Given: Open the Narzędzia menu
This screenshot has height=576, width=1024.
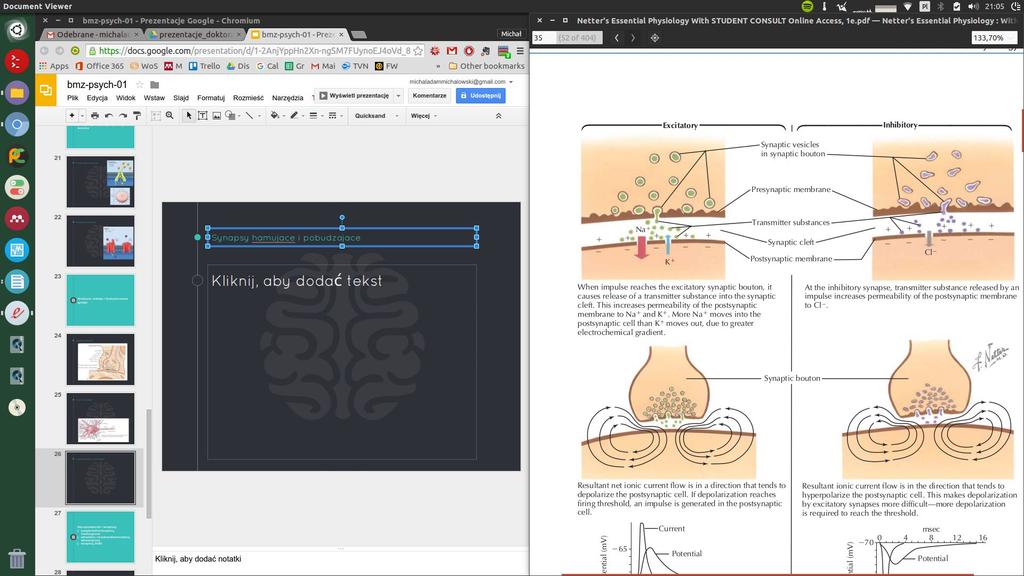Looking at the screenshot, I should [x=287, y=98].
